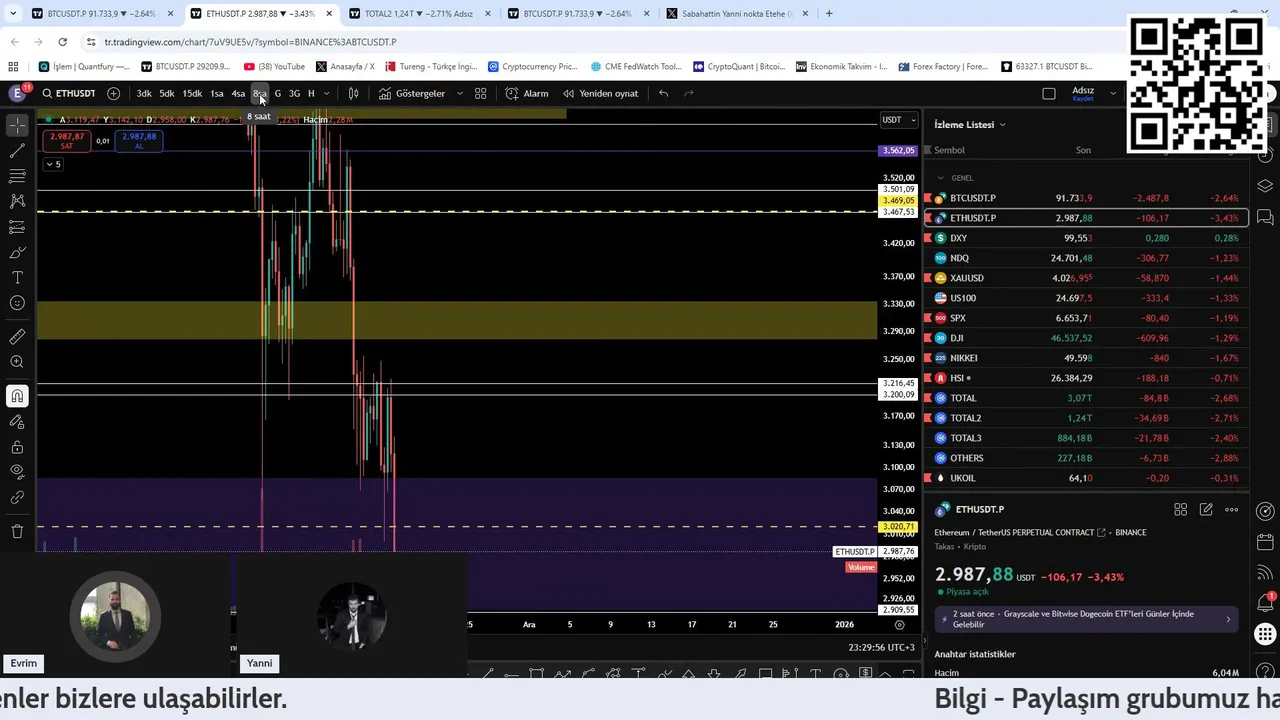Expand the İzleme Listesi watchlist dropdown

[x=970, y=124]
